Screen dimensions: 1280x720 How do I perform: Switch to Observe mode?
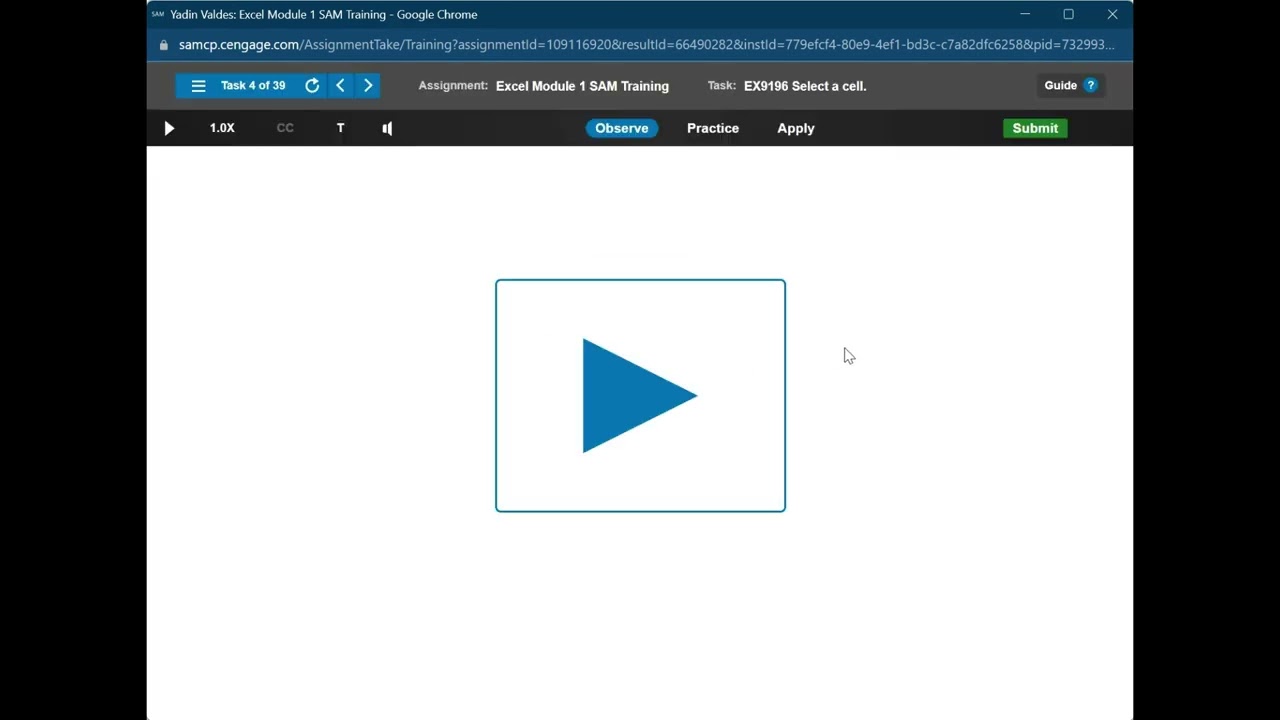tap(622, 128)
